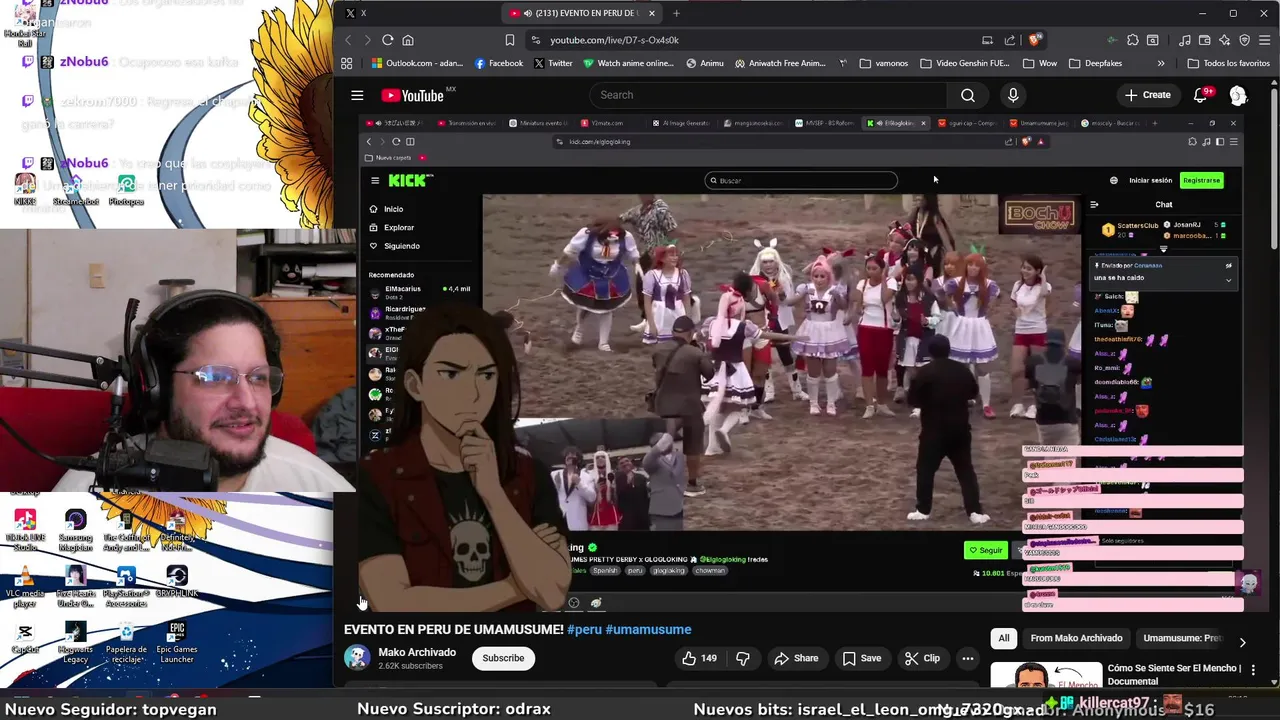1280x720 pixels.
Task: Click the YouTube search magnifier button
Action: click(967, 95)
